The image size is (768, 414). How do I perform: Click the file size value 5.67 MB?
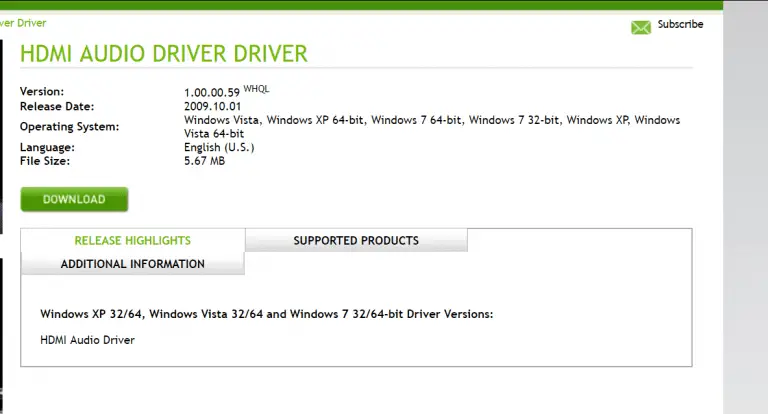tap(204, 161)
